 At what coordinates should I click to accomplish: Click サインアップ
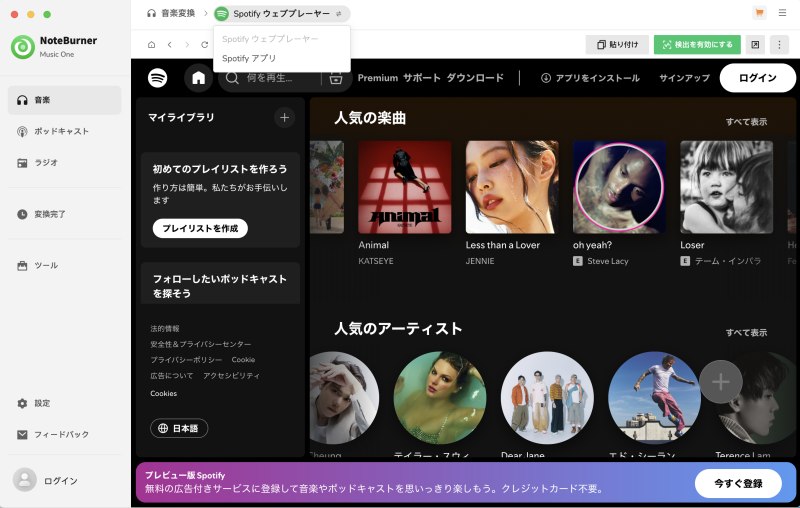pos(684,78)
